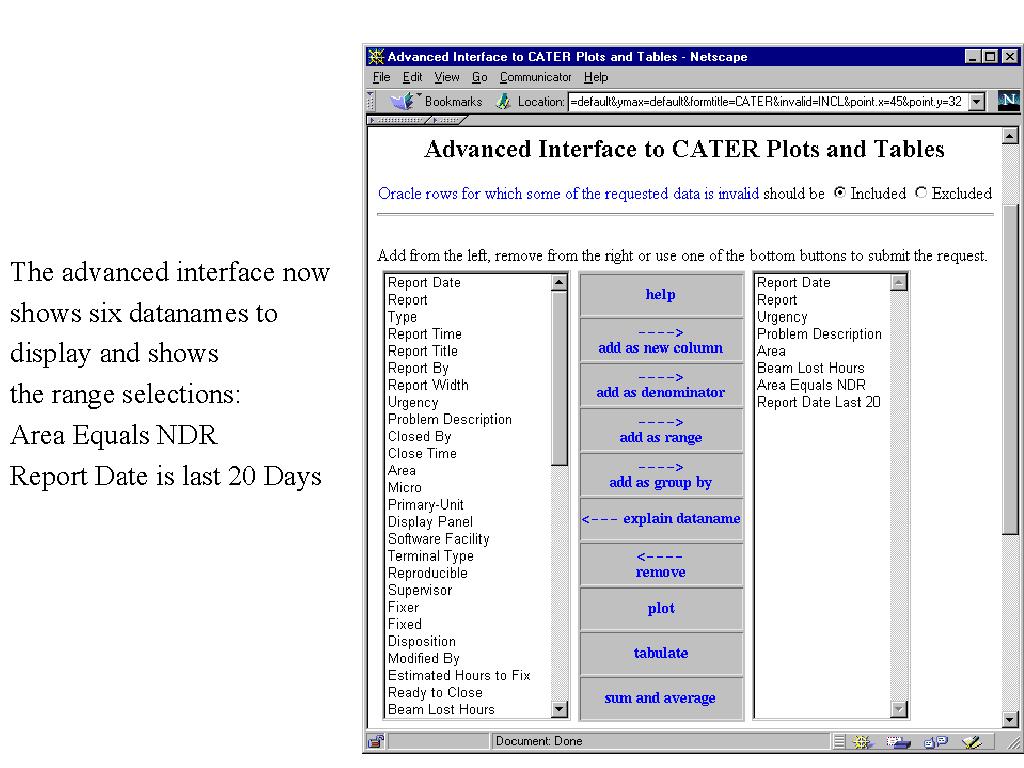Image resolution: width=1024 pixels, height=768 pixels.
Task: Open Newsgroups icon in the component bar
Action: (x=935, y=741)
